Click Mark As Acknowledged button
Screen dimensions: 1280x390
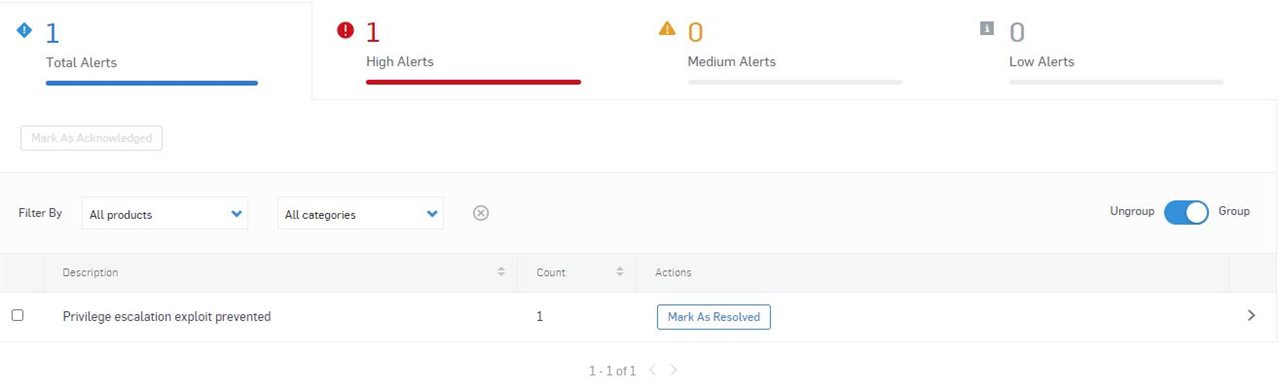tap(92, 138)
